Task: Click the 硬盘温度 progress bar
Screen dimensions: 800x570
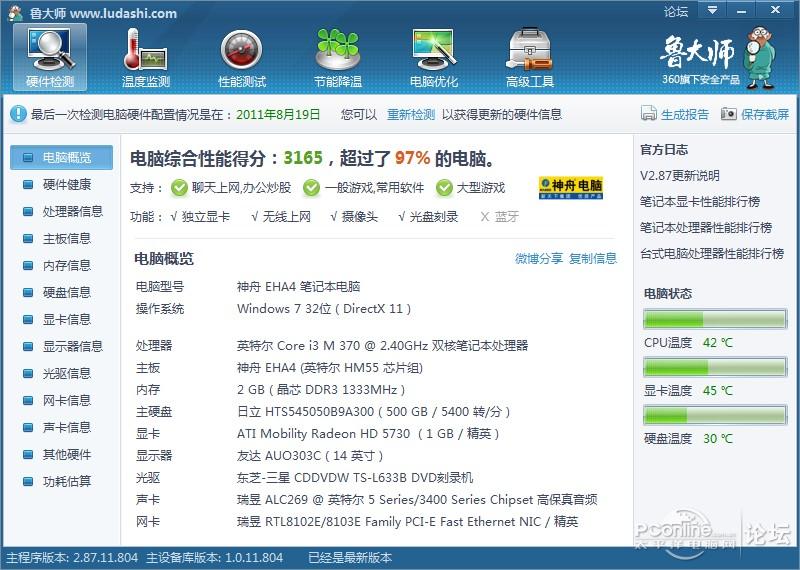Action: point(715,415)
